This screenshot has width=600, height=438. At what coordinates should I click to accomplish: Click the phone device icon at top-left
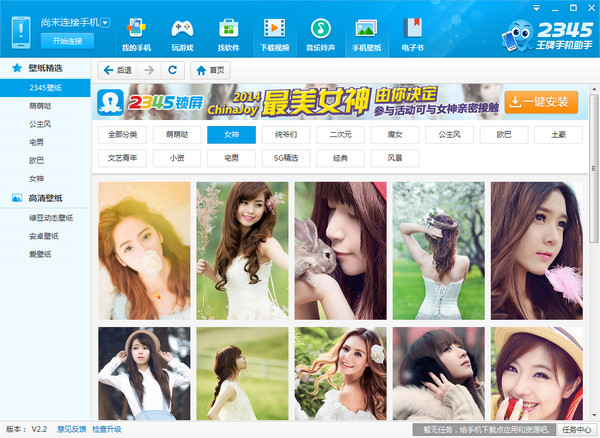[x=21, y=32]
